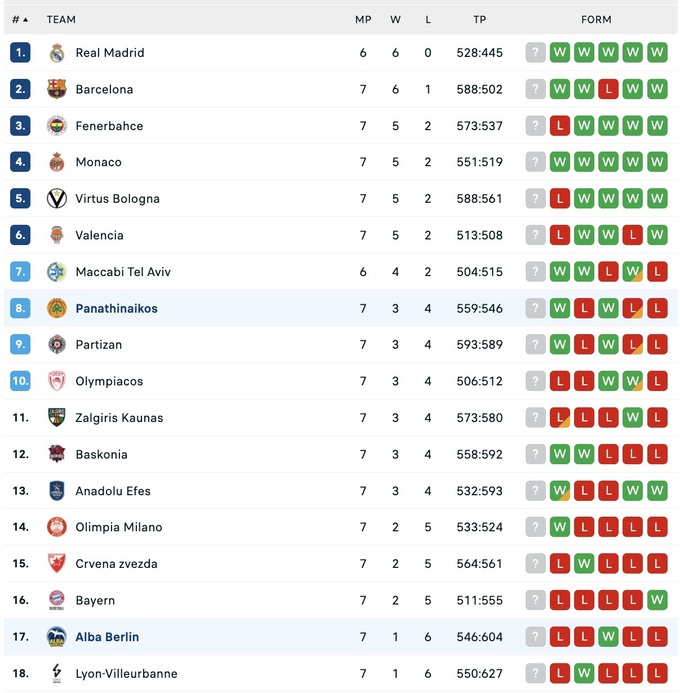Click Bayern's green W form badge
Screen dimensions: 680x693
(657, 600)
